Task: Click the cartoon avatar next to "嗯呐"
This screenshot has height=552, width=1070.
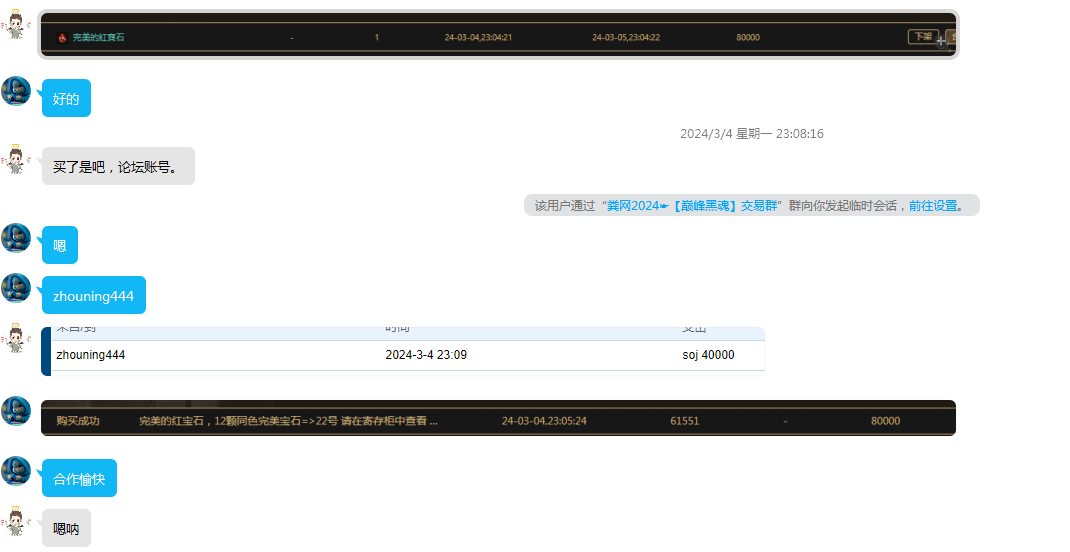Action: pyautogui.click(x=16, y=522)
